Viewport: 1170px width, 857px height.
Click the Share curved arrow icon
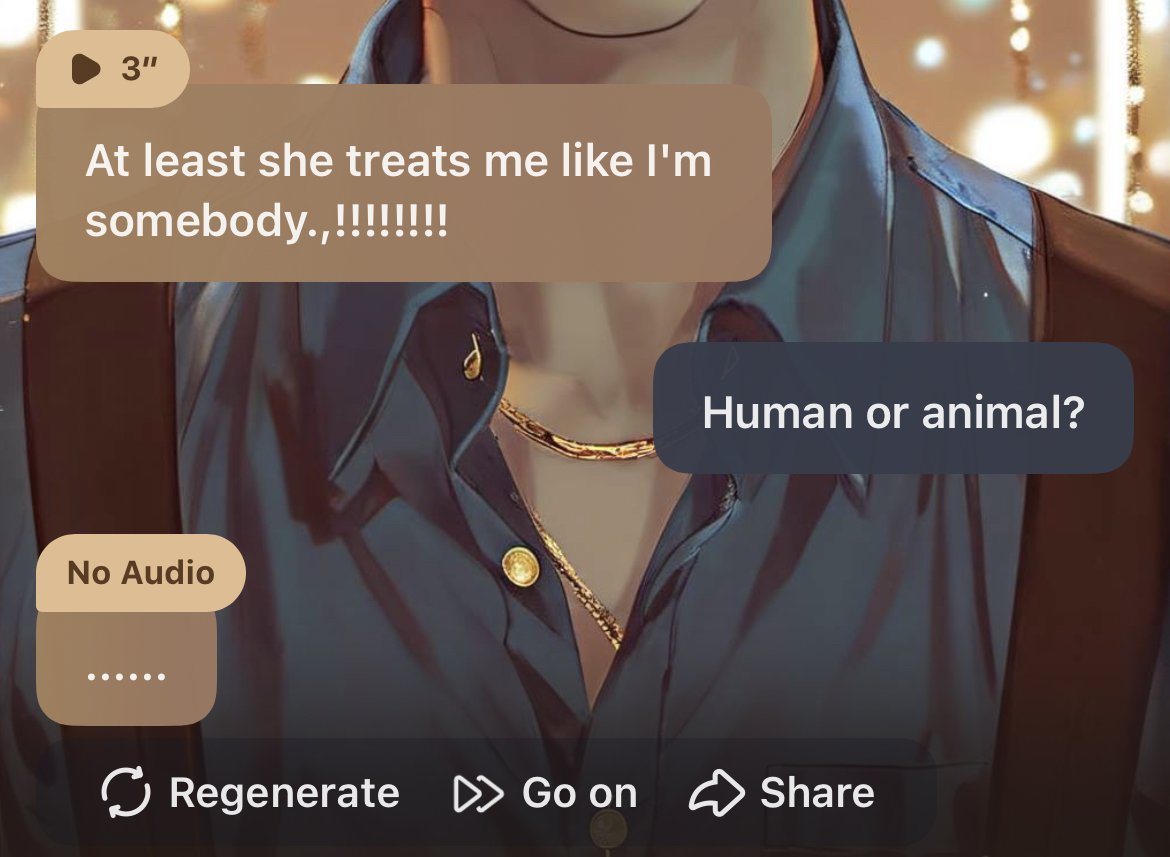tap(716, 792)
